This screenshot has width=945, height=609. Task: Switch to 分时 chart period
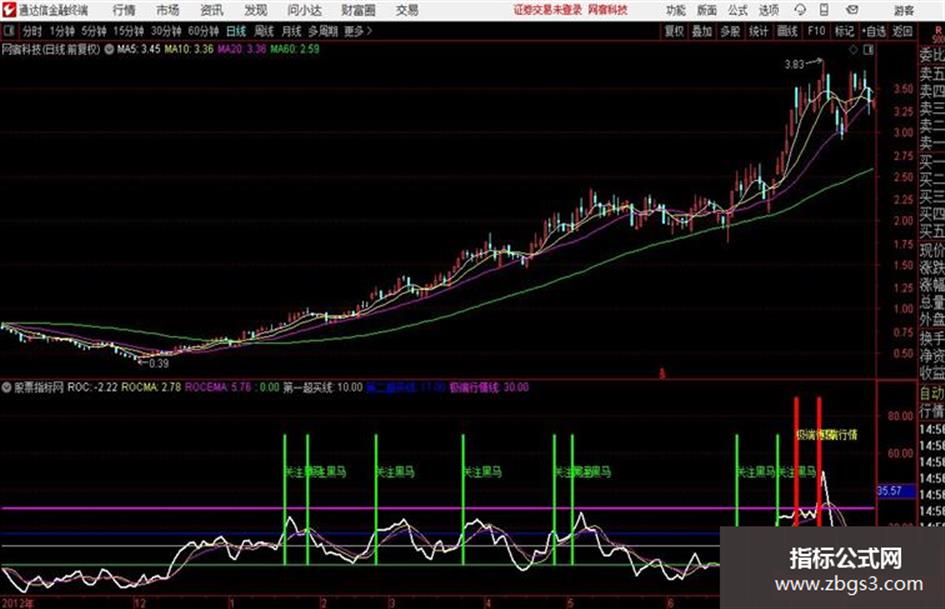pos(32,31)
